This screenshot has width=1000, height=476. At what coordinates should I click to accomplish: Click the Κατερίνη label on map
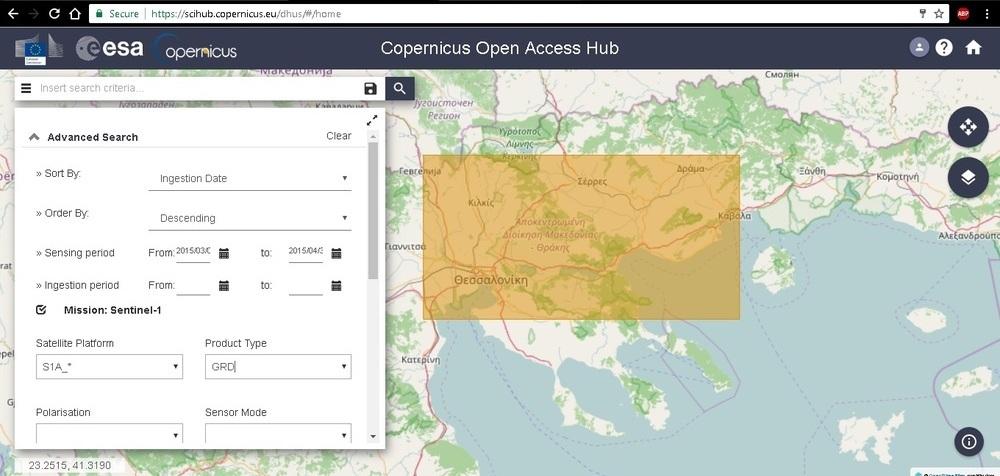pyautogui.click(x=420, y=360)
